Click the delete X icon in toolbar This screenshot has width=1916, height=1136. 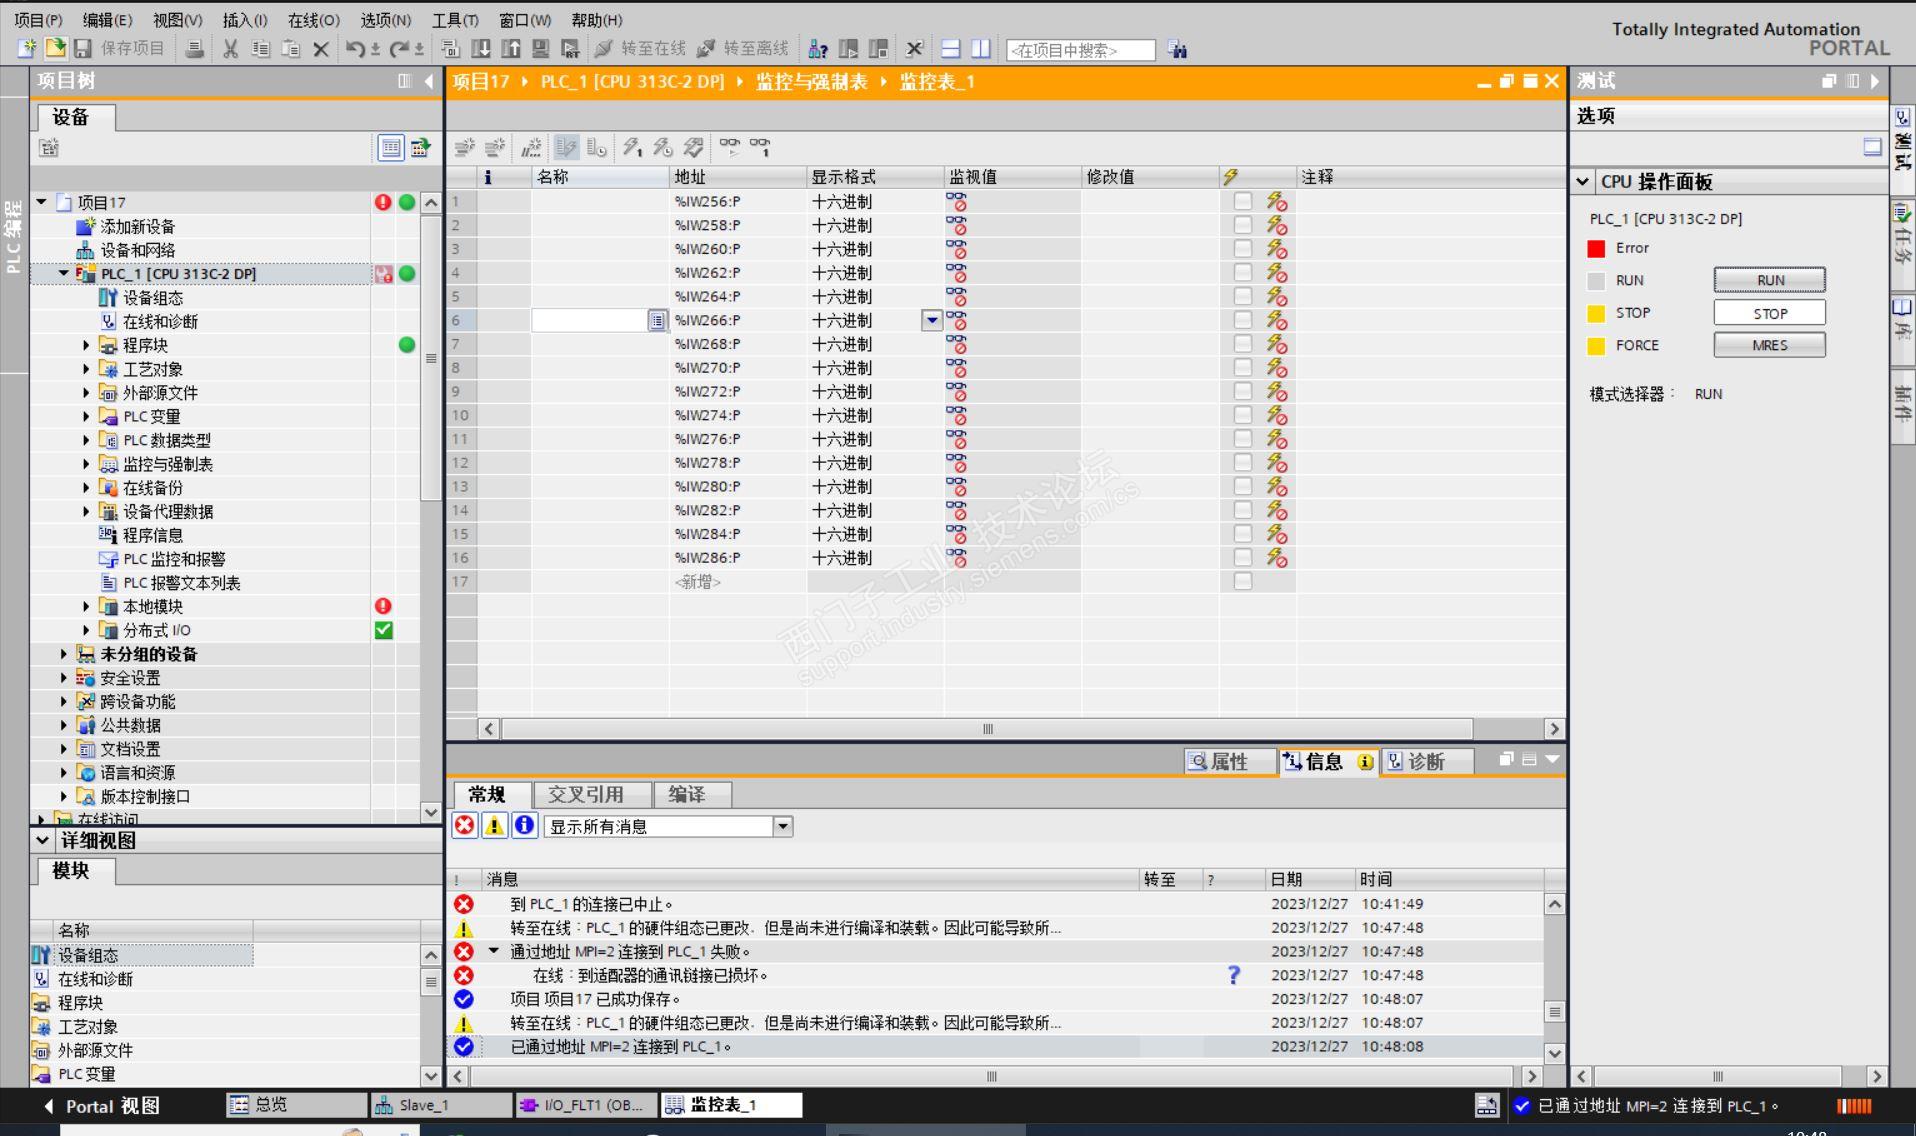321,48
